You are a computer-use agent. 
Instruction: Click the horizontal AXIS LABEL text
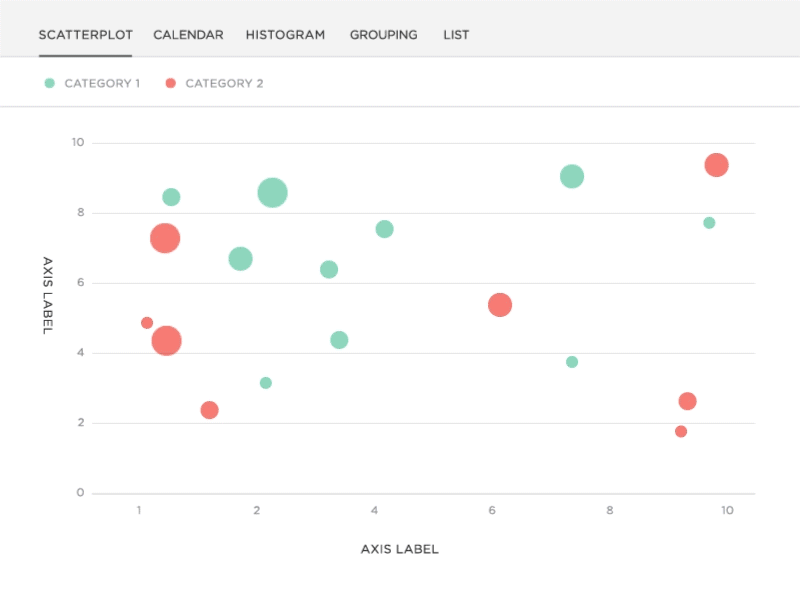(399, 548)
